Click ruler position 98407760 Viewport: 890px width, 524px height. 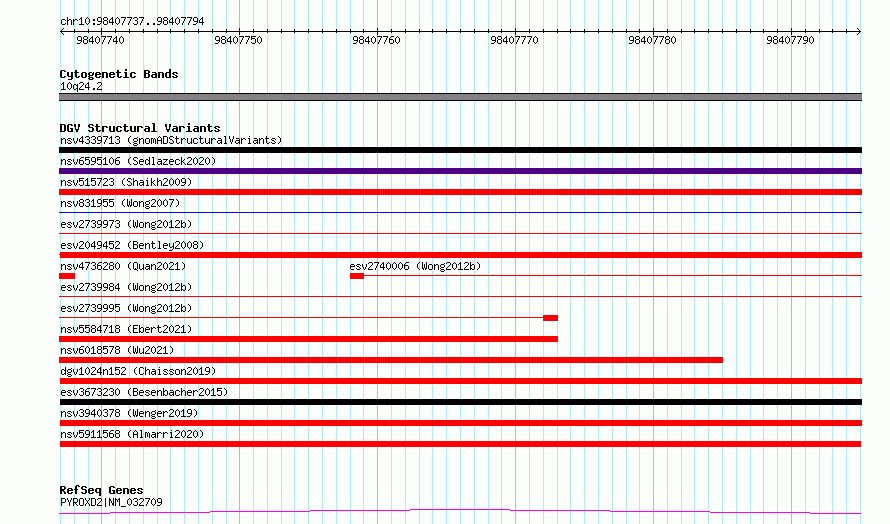coord(376,40)
